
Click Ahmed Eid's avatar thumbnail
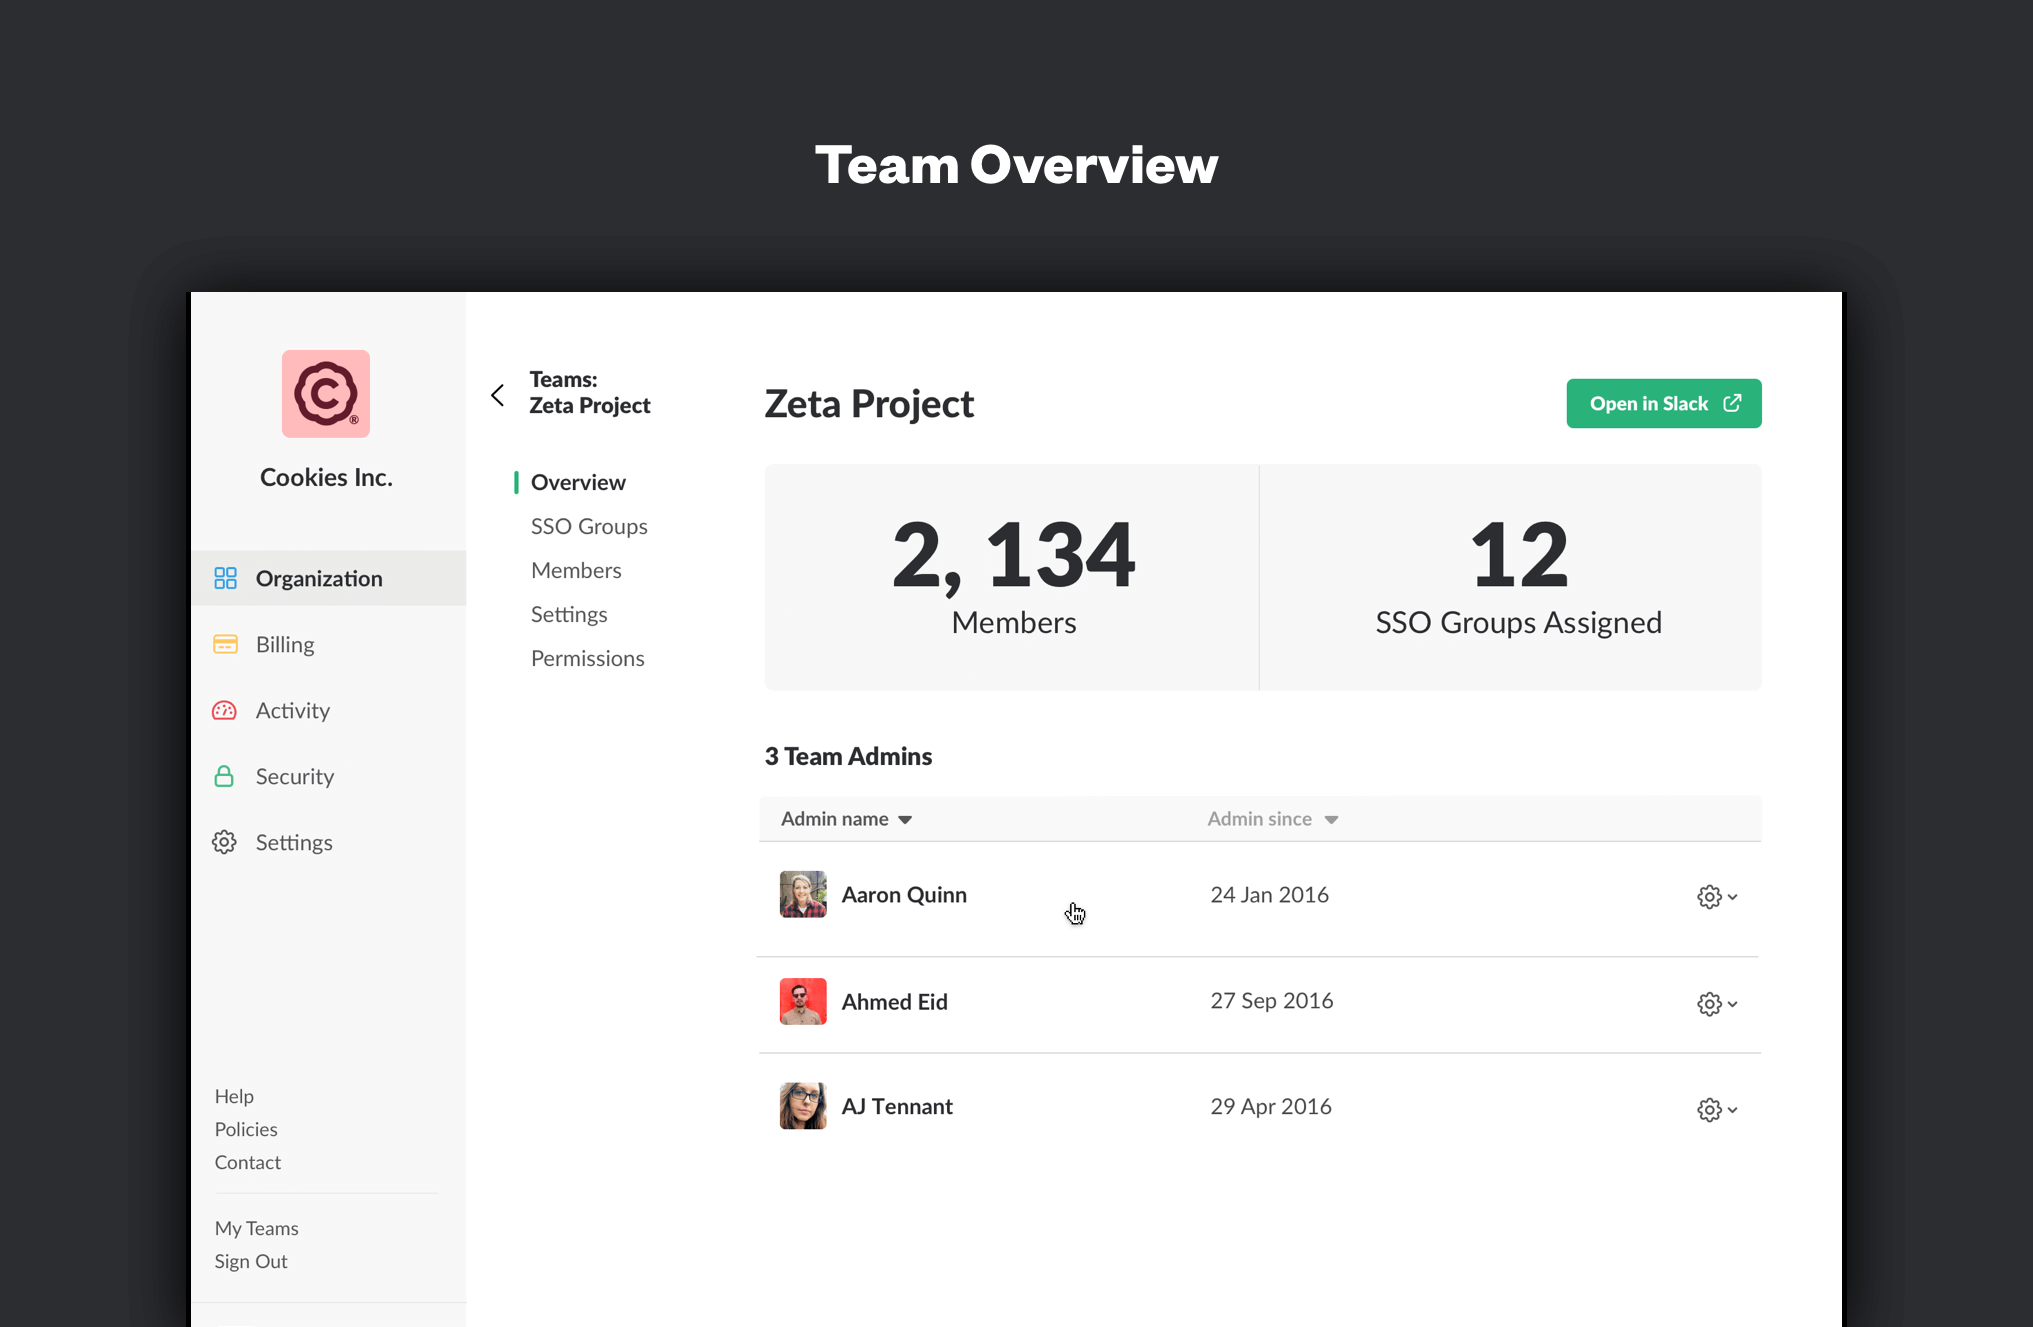point(803,1001)
